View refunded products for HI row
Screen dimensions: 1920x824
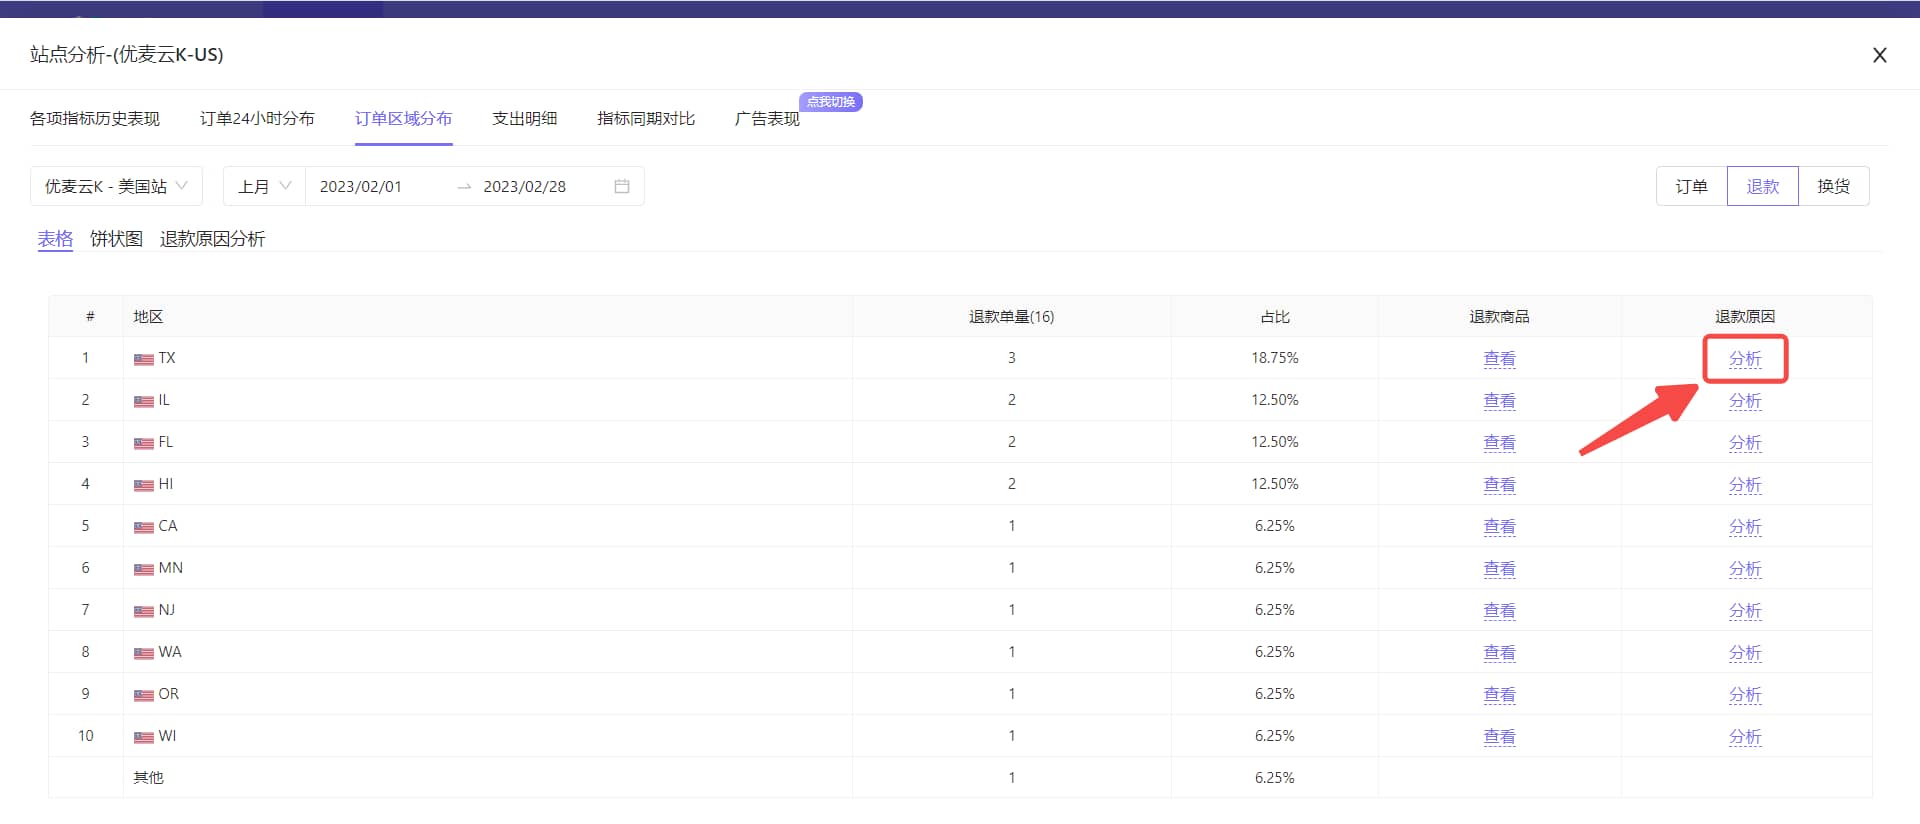coord(1499,484)
